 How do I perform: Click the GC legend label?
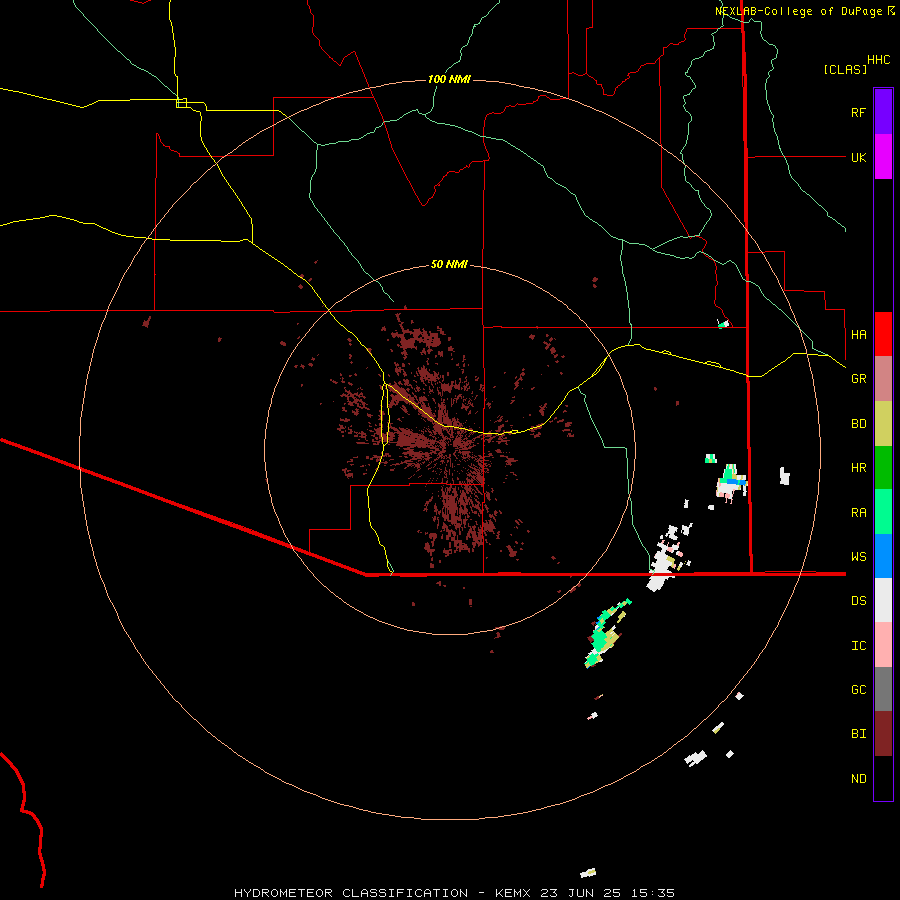pos(858,690)
